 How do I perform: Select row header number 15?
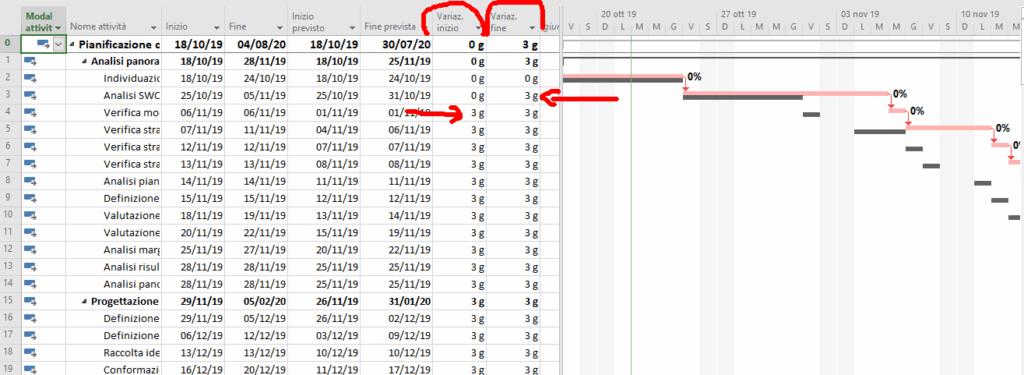click(x=10, y=301)
